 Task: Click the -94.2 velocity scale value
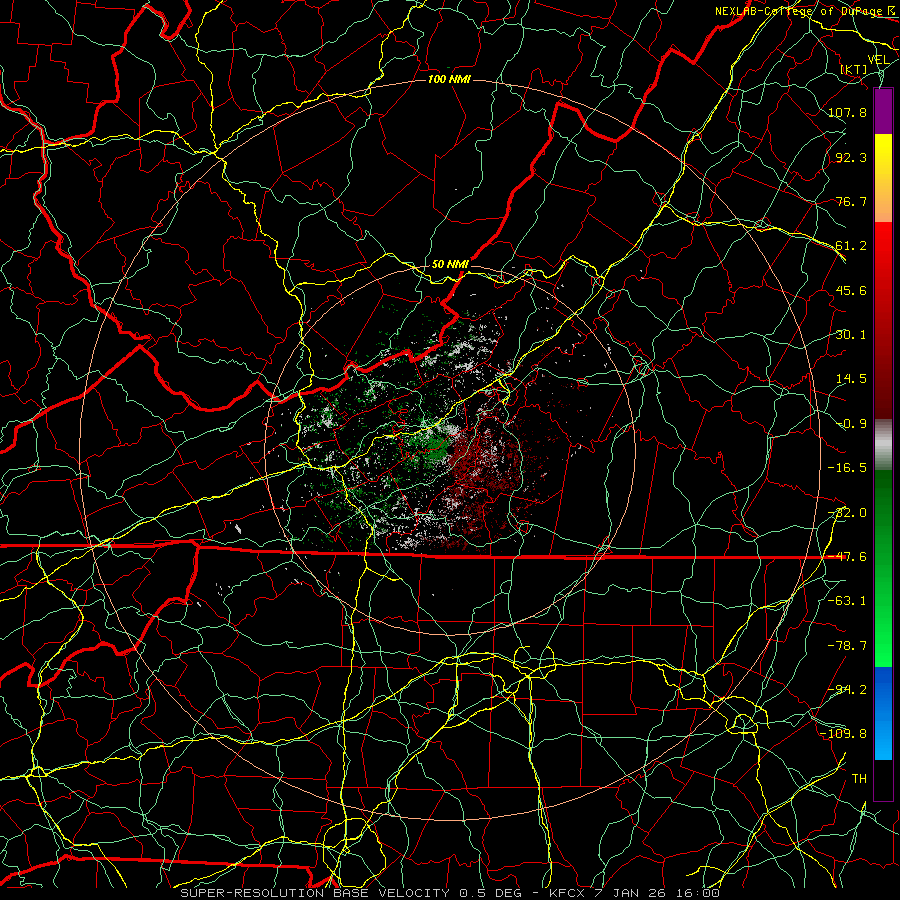pos(847,690)
